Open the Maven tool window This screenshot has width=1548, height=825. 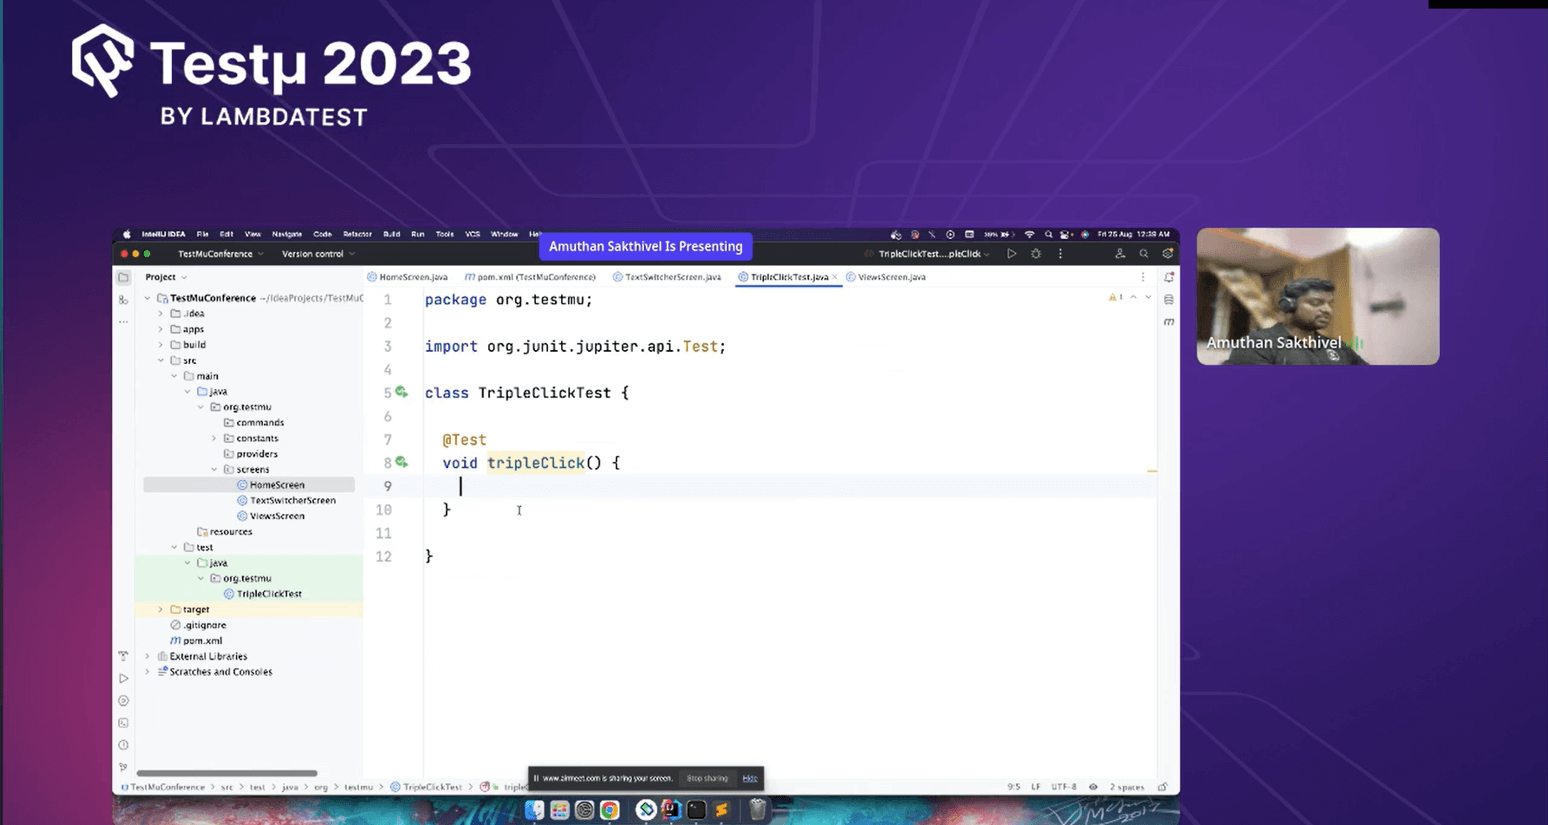(x=1168, y=322)
